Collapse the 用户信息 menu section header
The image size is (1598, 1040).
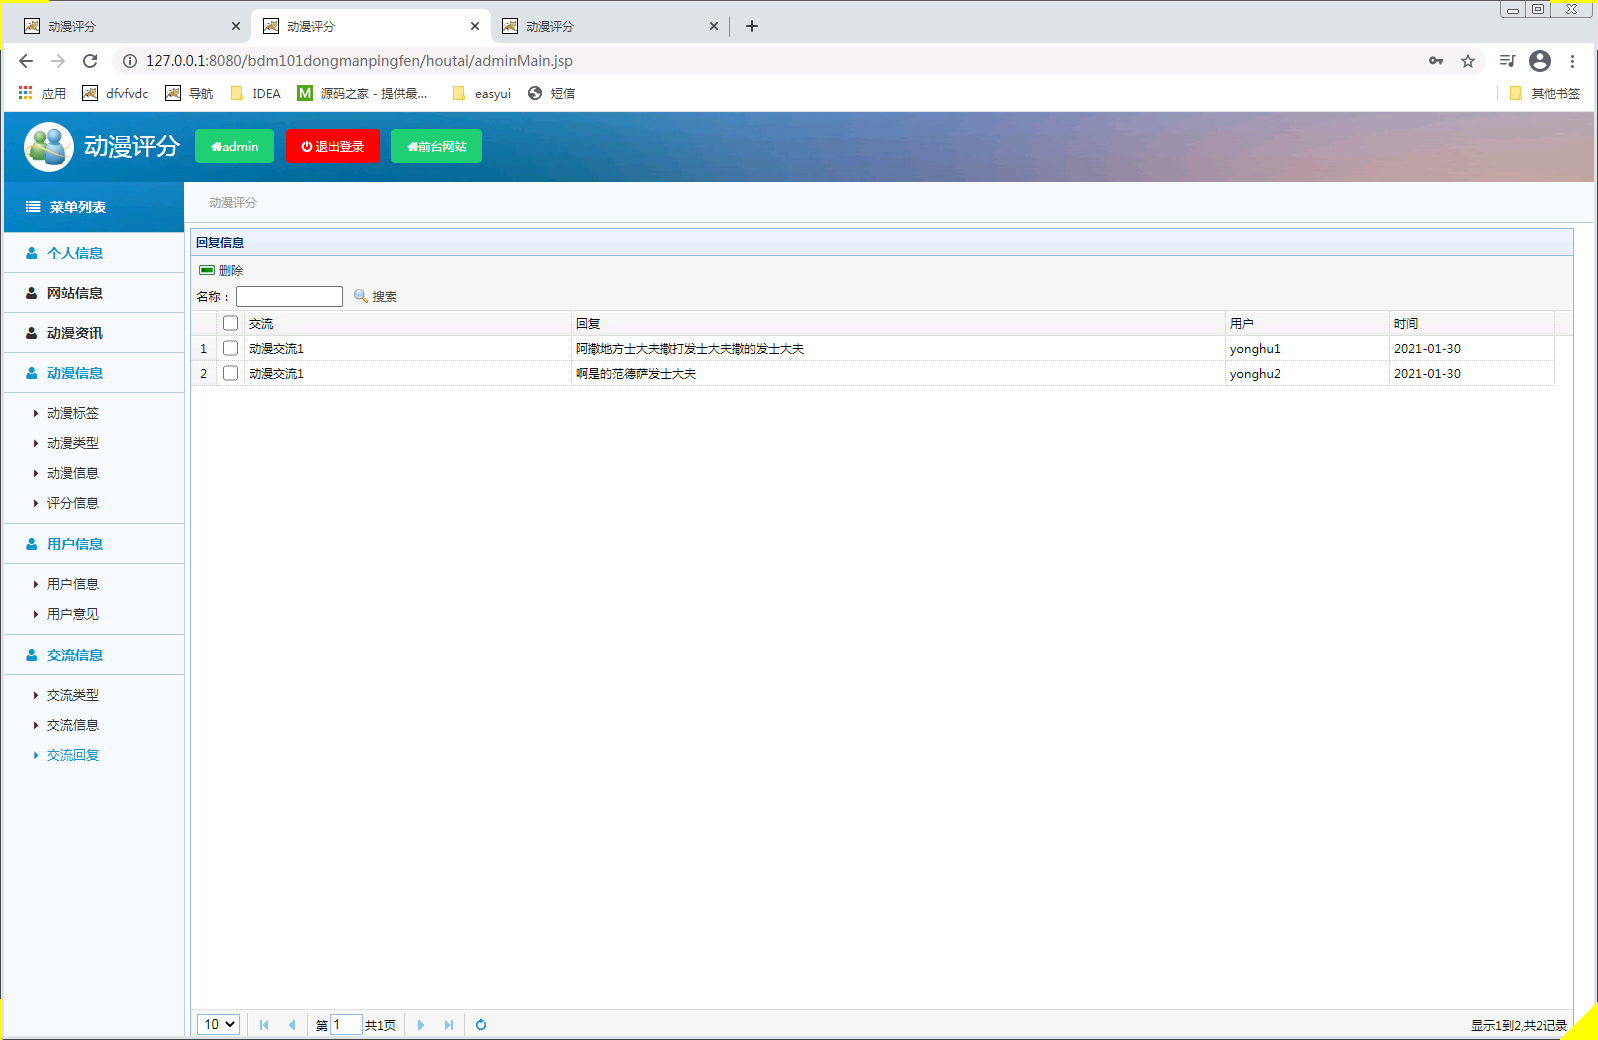coord(94,544)
